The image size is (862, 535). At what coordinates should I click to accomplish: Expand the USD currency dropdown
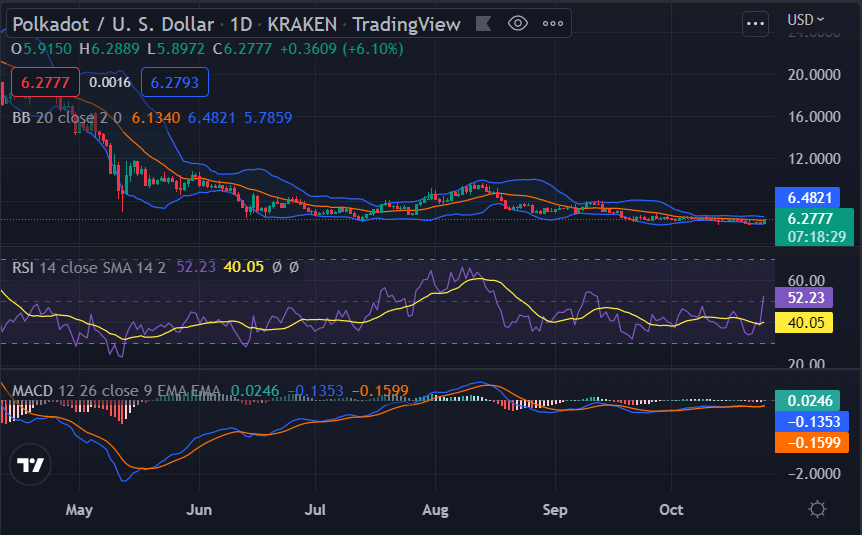pos(806,20)
